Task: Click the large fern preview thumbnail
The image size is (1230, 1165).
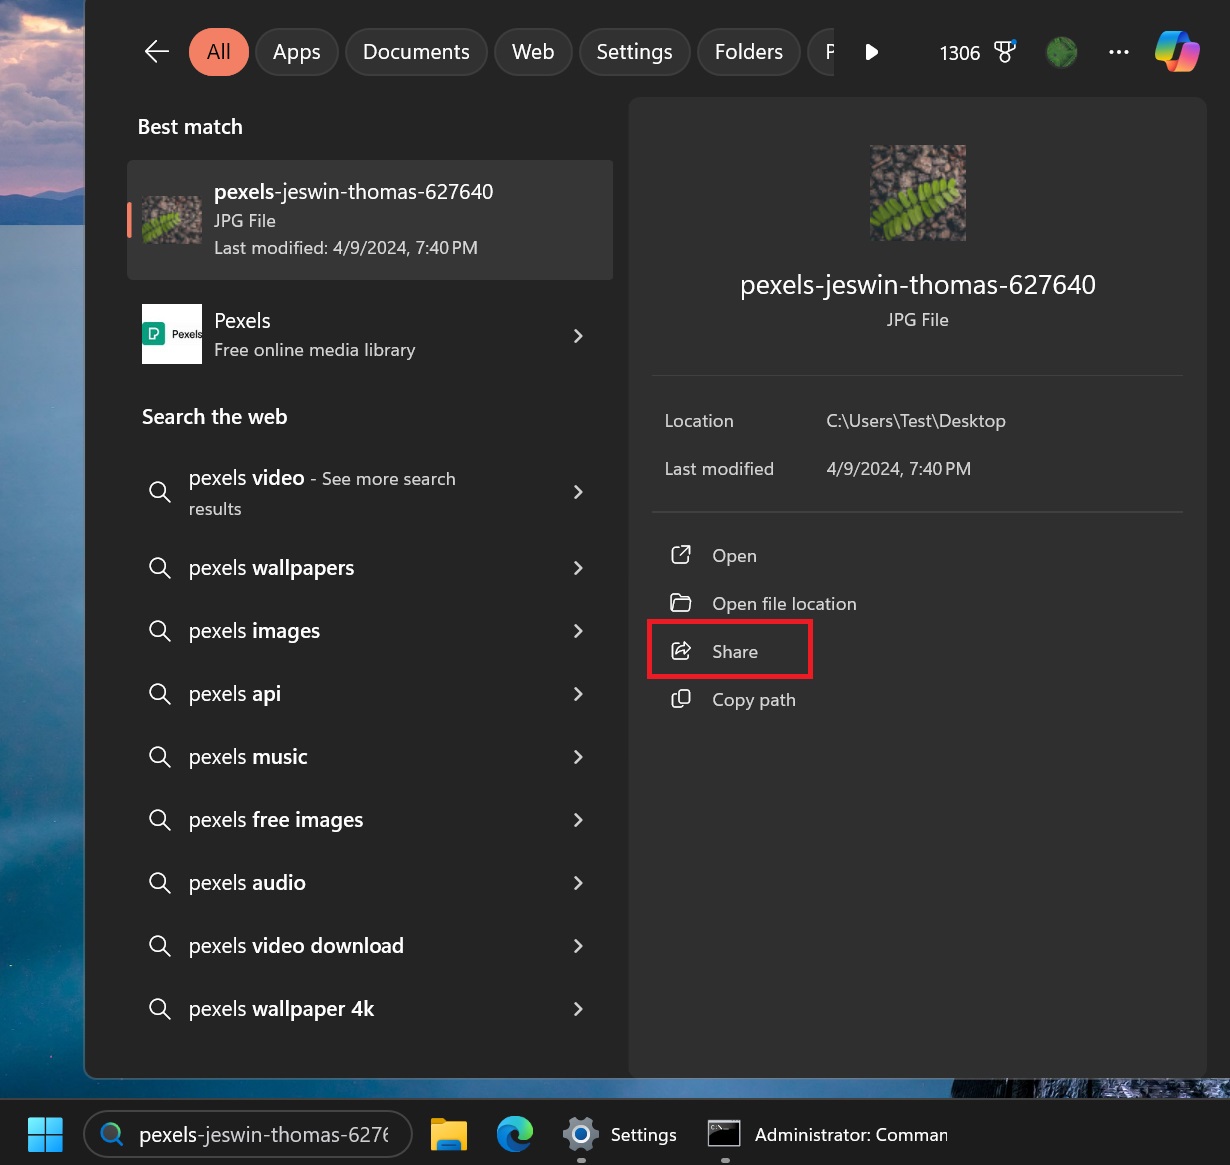Action: click(917, 193)
